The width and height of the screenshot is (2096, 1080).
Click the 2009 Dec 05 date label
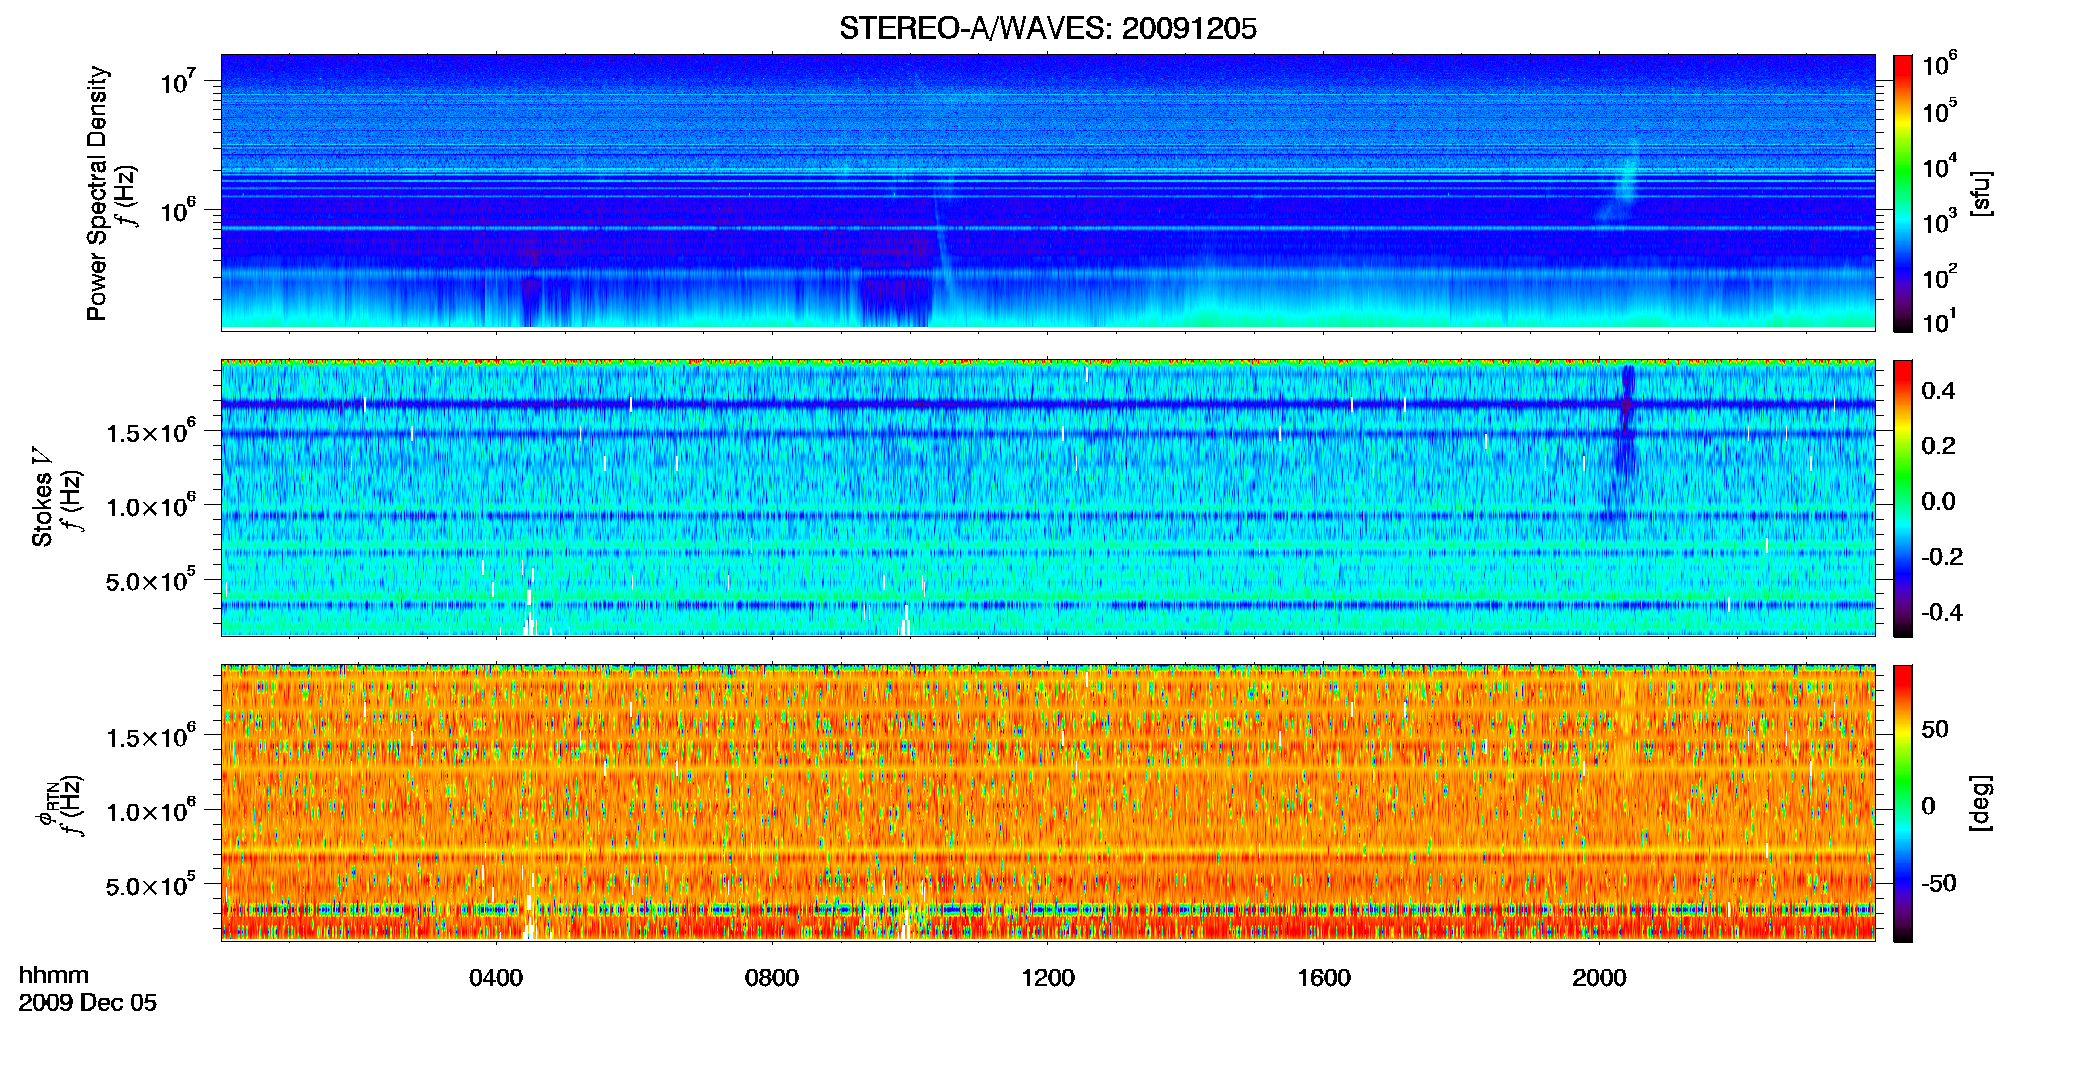(x=88, y=1003)
